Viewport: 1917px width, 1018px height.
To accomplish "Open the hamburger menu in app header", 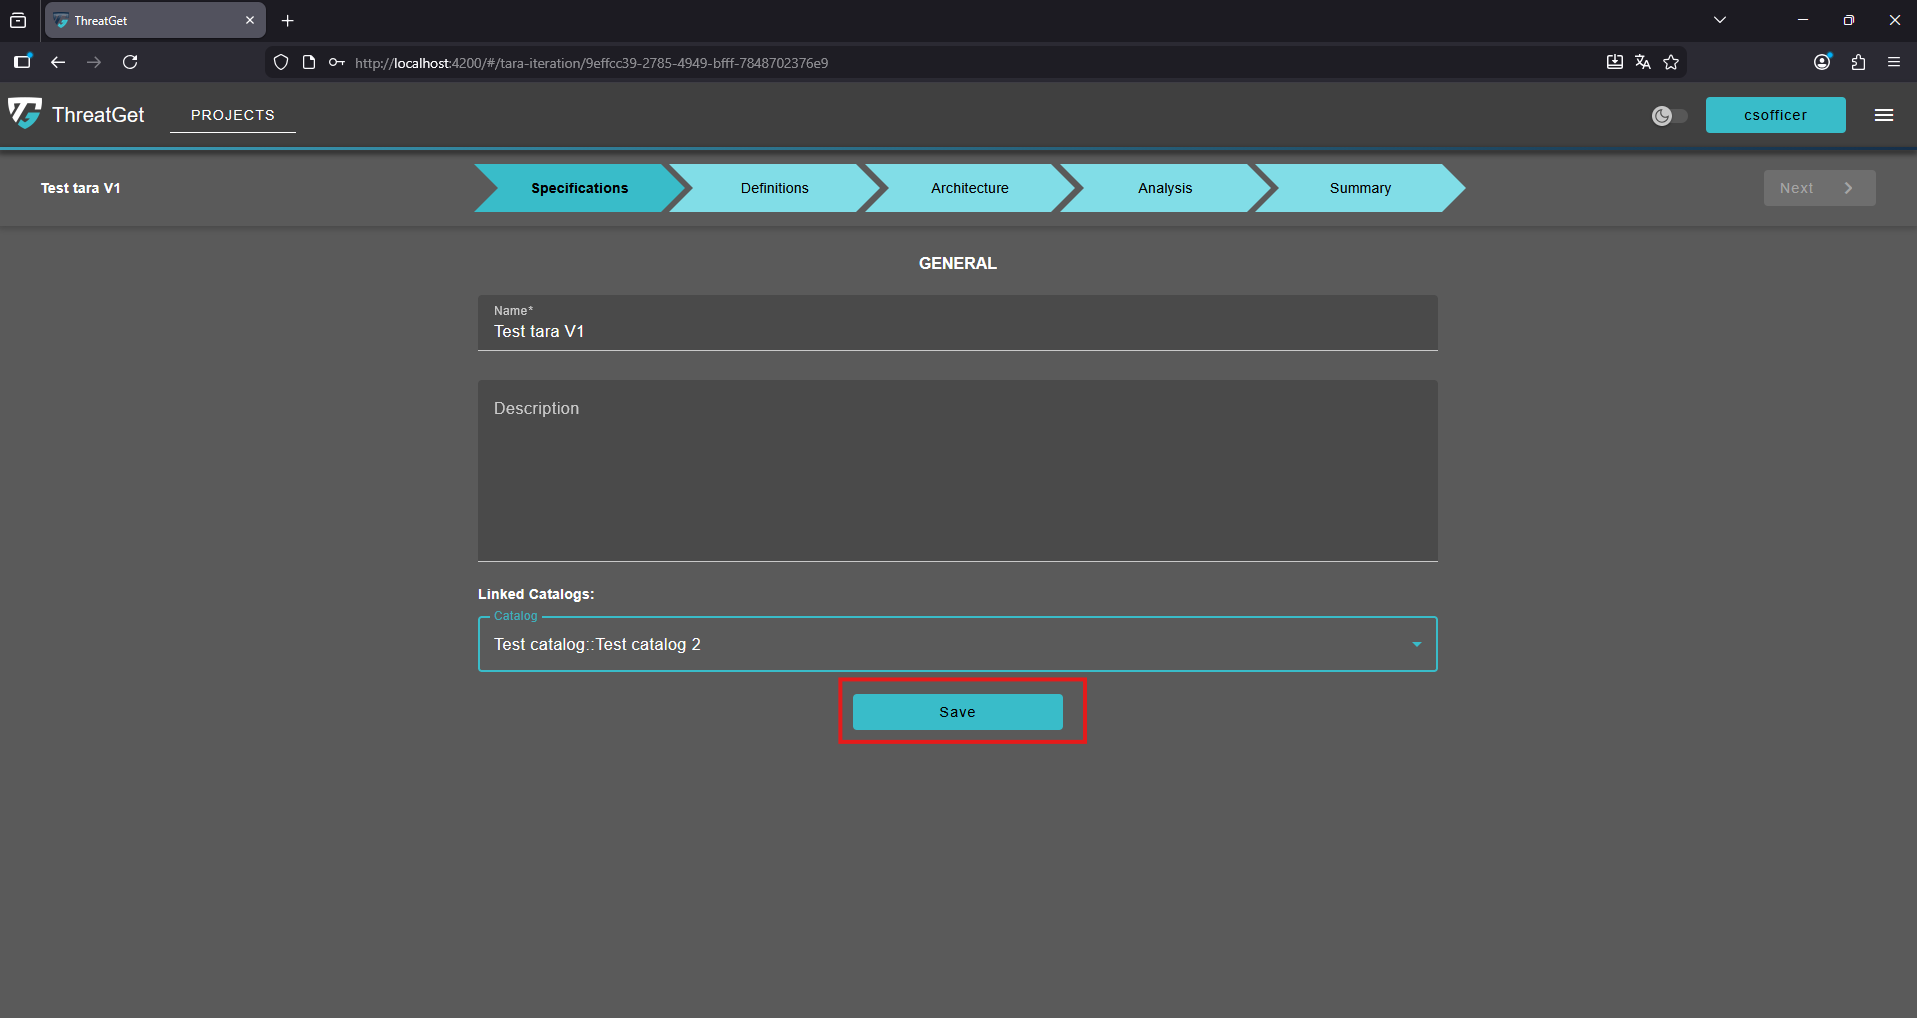I will 1883,115.
